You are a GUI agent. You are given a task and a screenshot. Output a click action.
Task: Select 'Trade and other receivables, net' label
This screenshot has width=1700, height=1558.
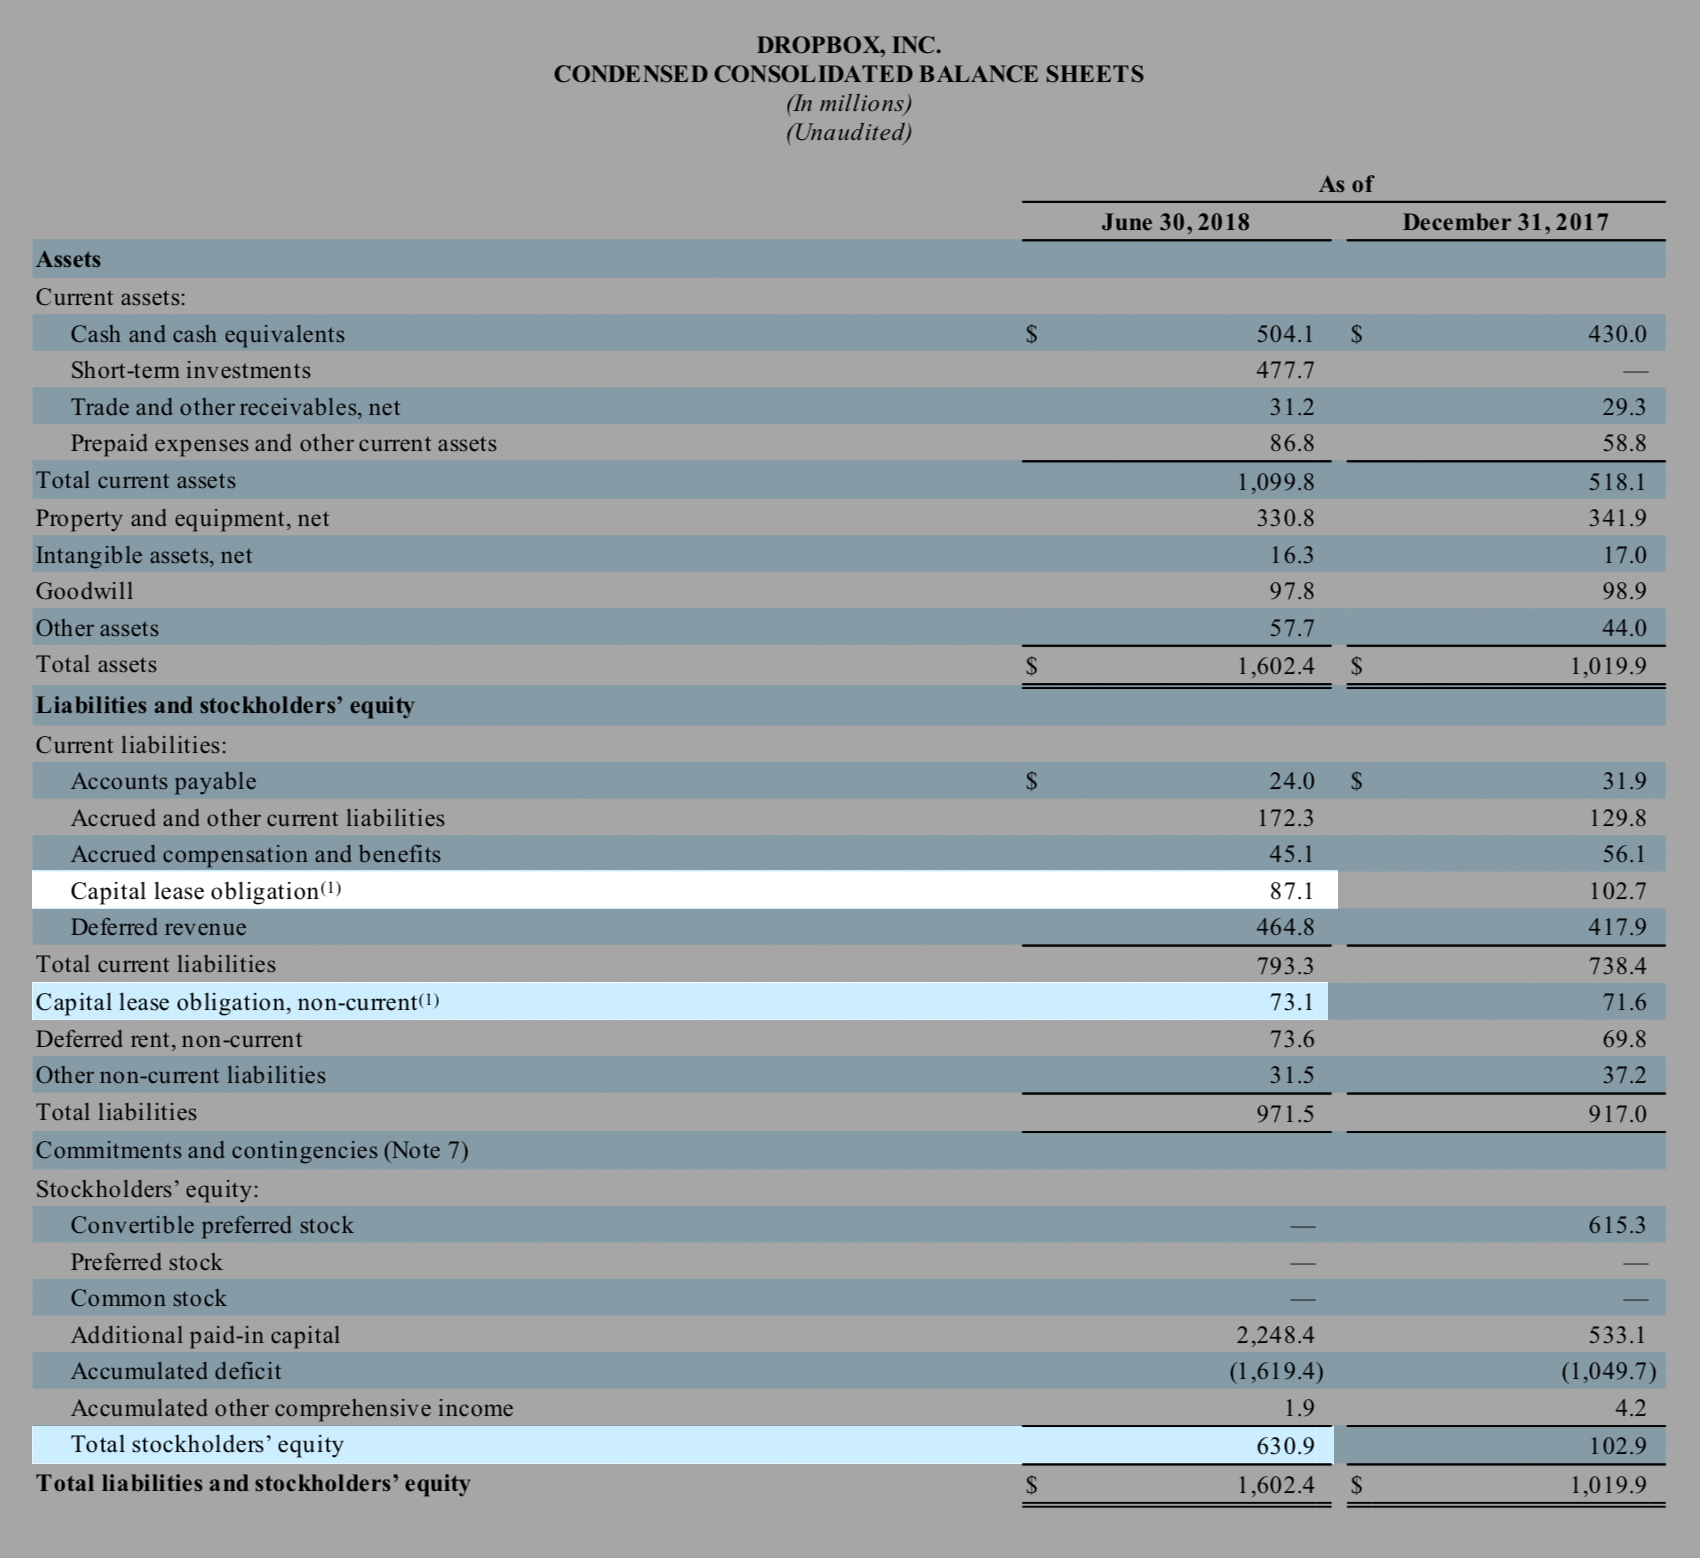(235, 407)
